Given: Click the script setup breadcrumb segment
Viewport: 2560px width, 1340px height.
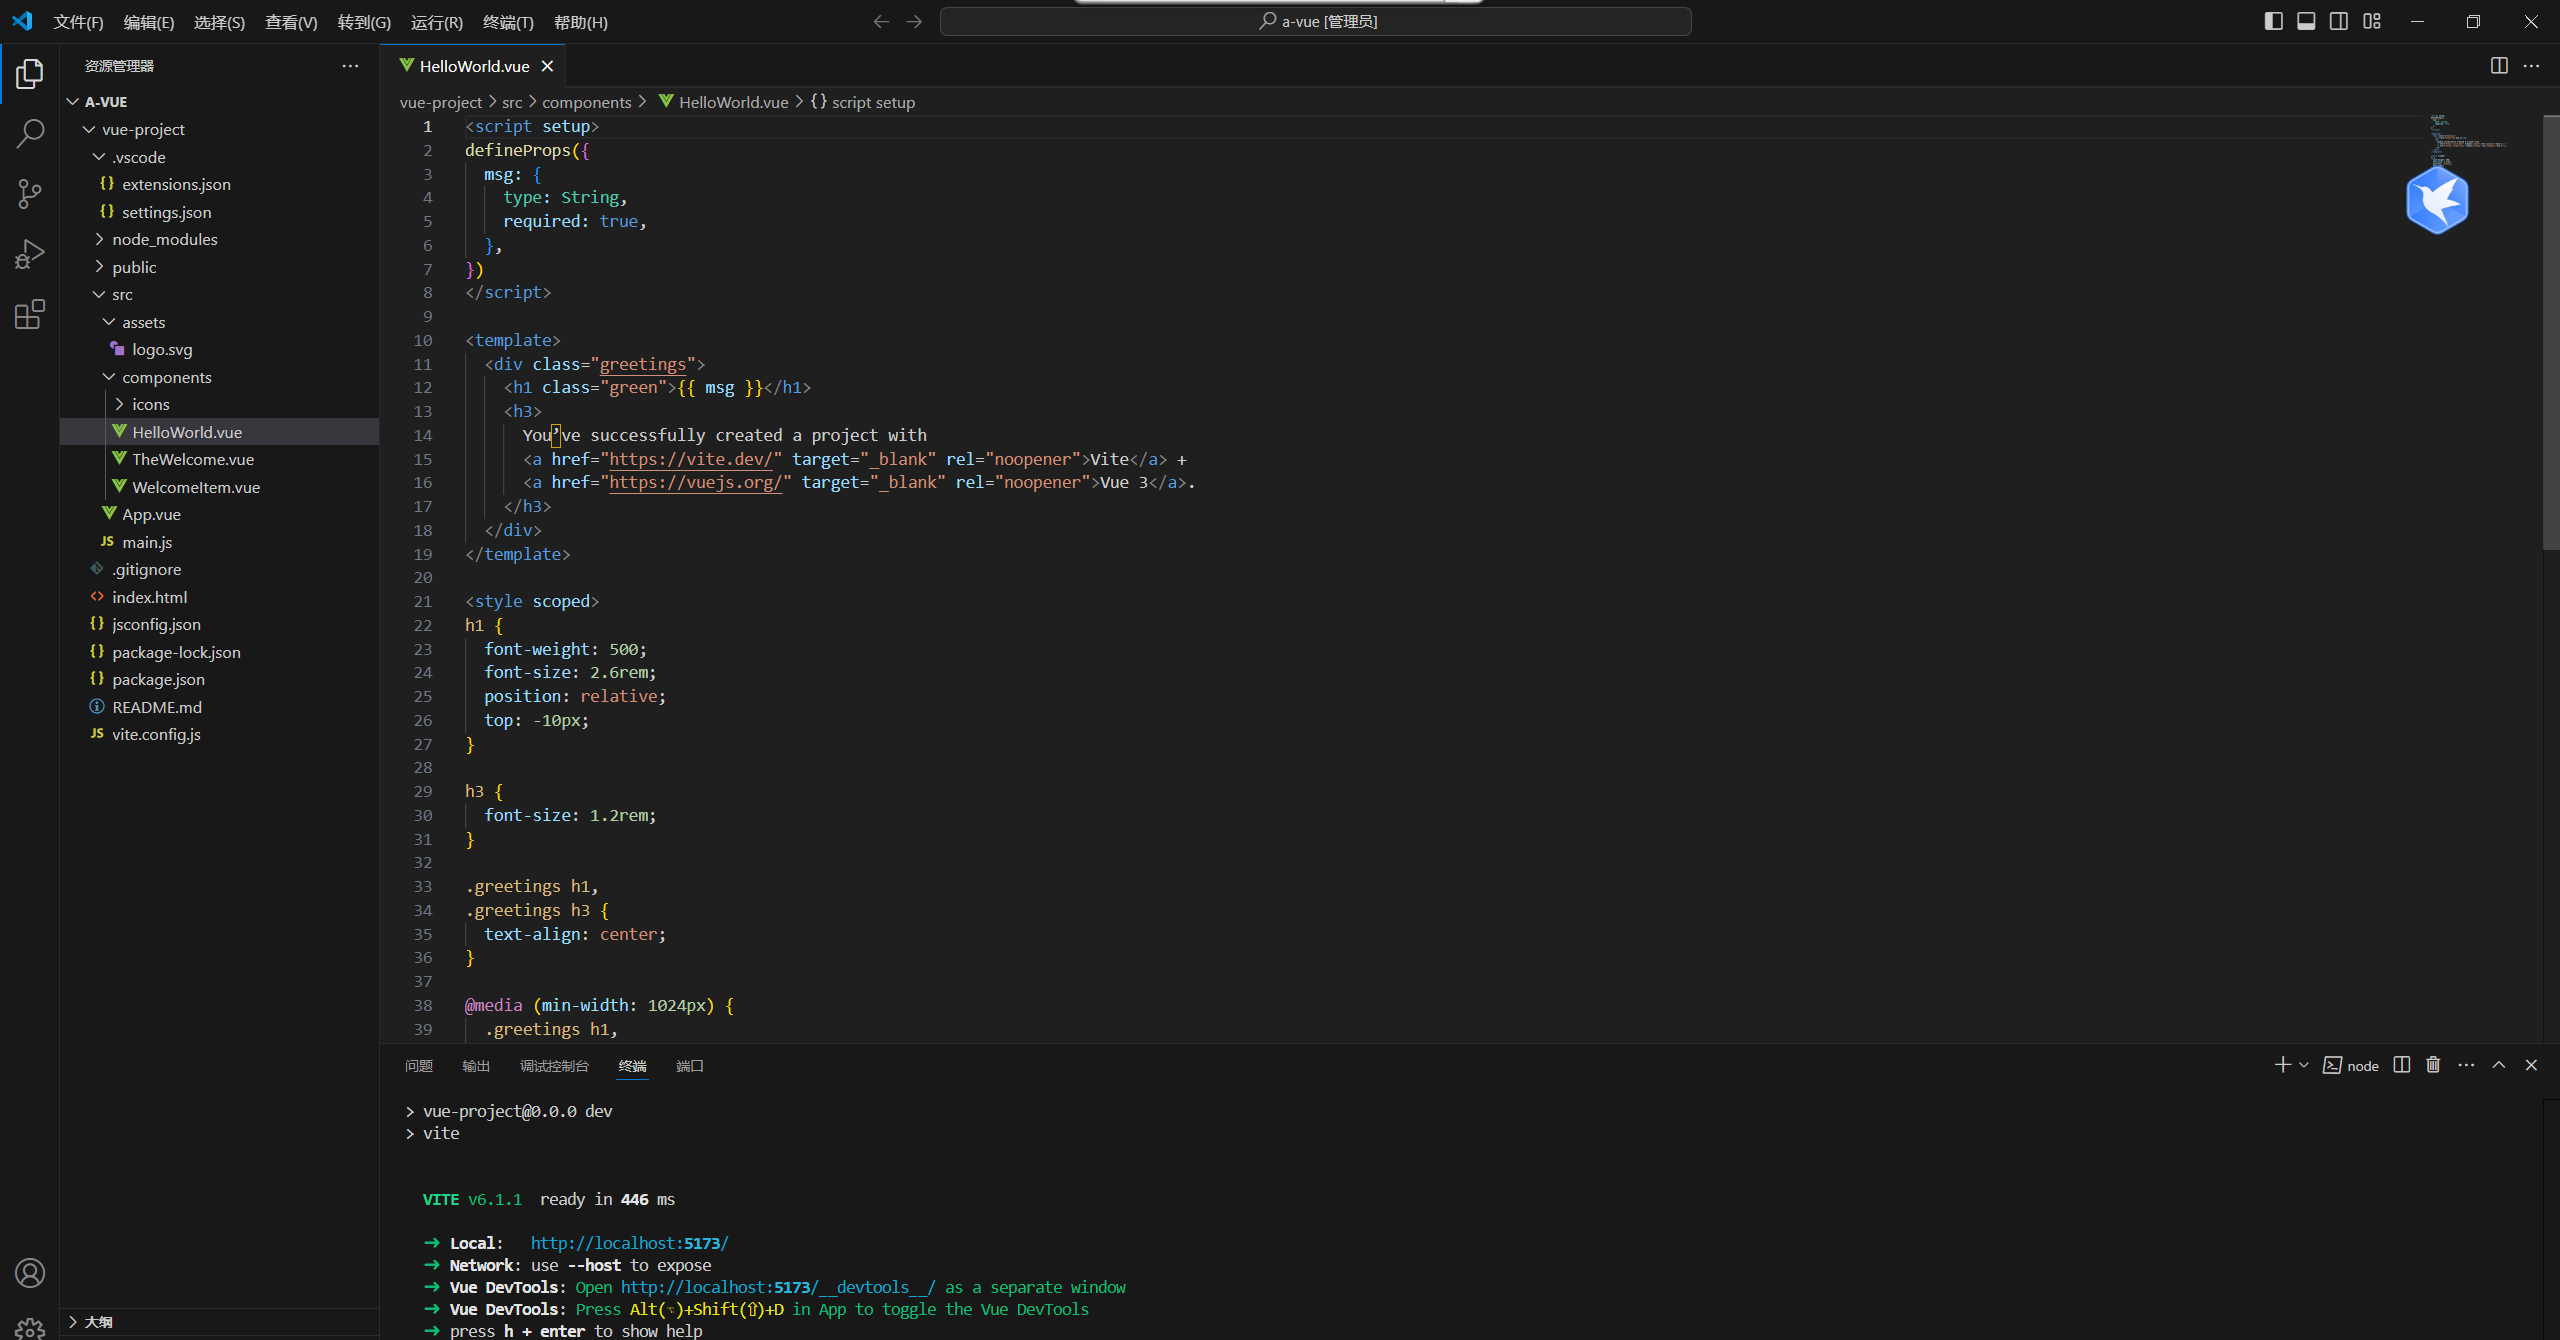Looking at the screenshot, I should [x=863, y=102].
